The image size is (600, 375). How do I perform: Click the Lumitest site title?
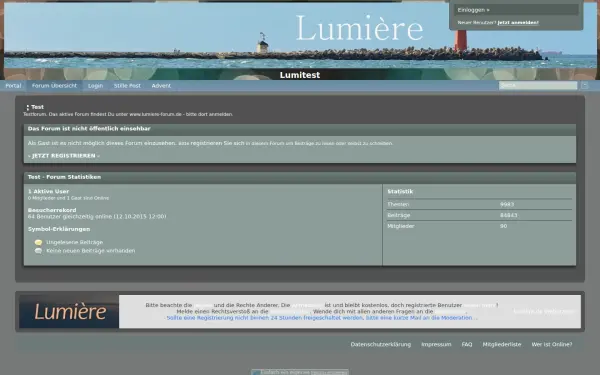(300, 75)
